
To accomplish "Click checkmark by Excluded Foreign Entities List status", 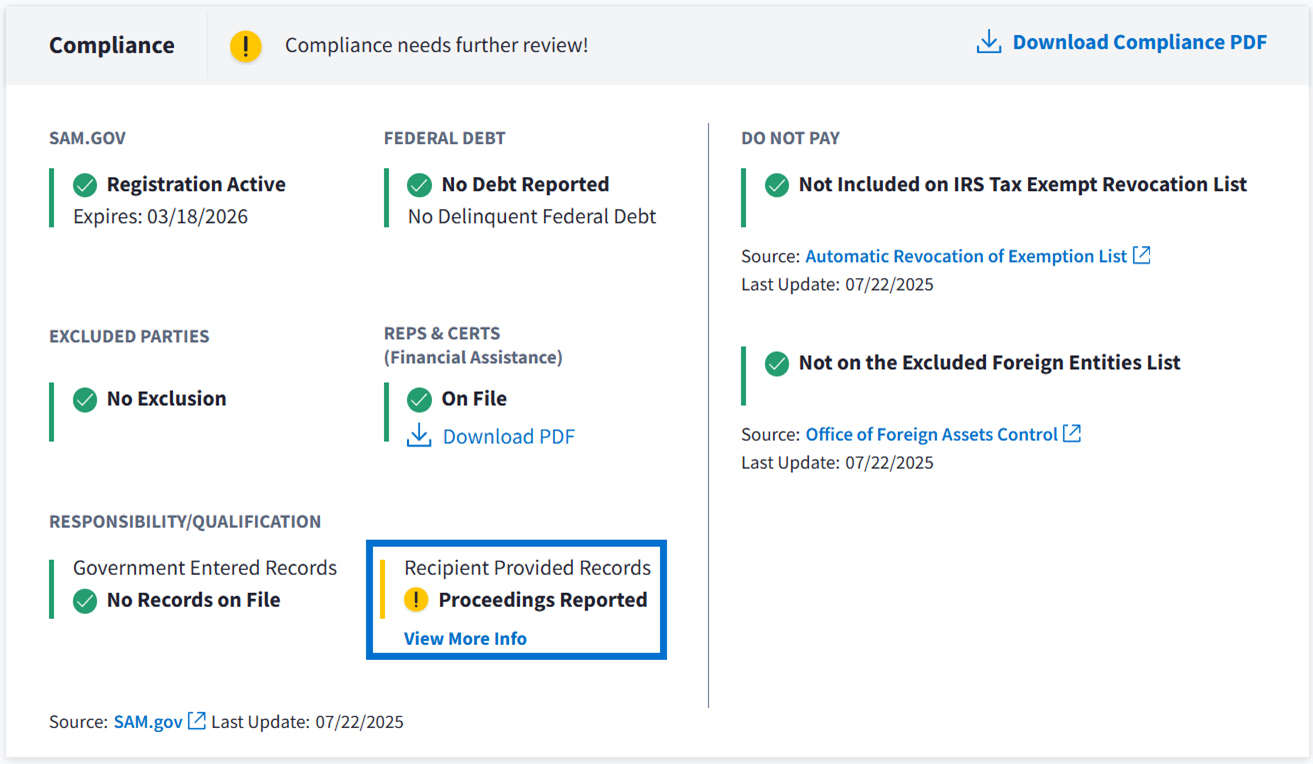I will pyautogui.click(x=777, y=363).
